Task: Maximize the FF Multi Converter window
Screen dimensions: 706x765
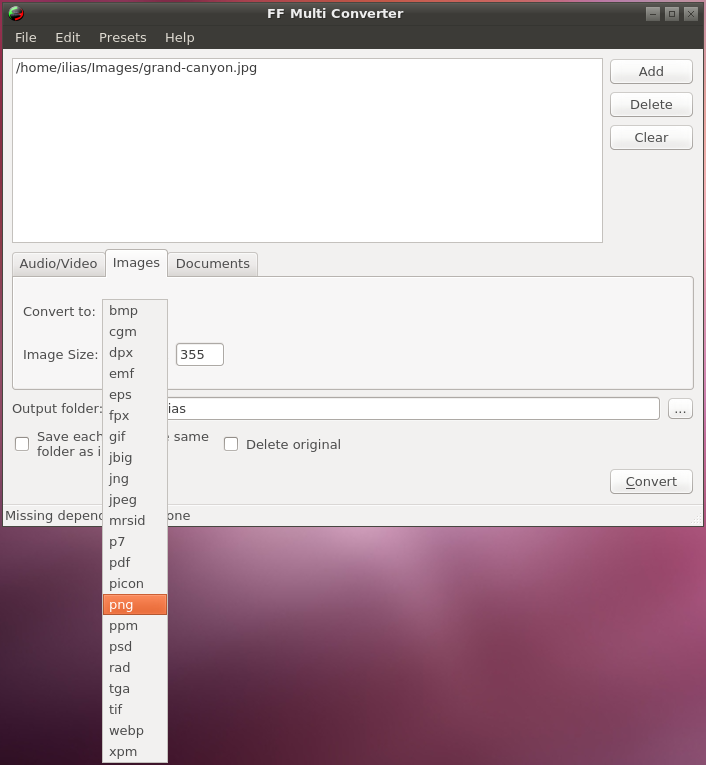Action: (x=672, y=14)
